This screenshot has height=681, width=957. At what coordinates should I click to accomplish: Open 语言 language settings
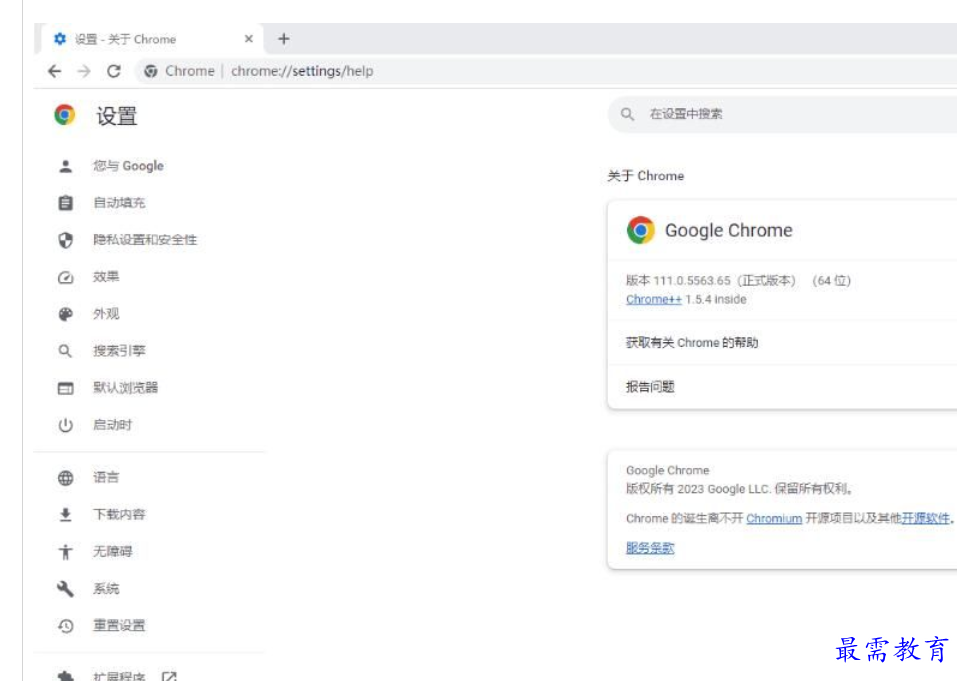[106, 477]
